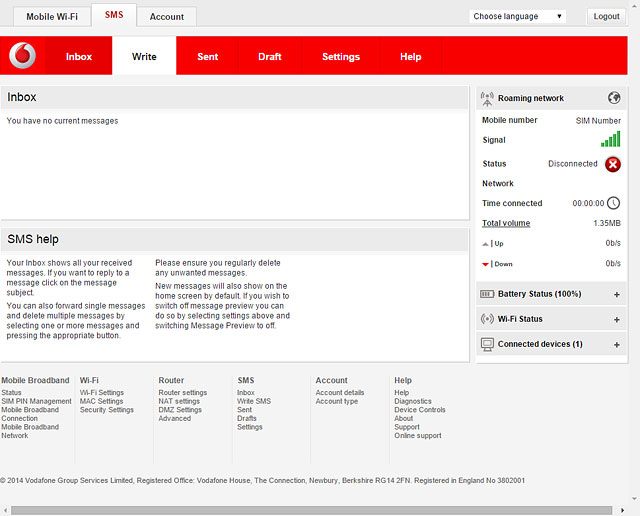Expand the Battery Status section
640x516 pixels.
[x=616, y=295]
